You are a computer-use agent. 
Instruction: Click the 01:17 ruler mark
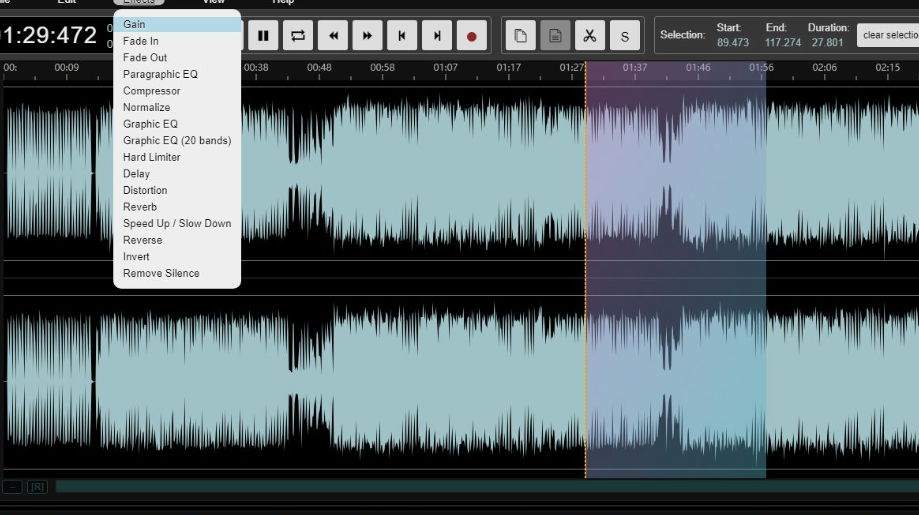[508, 67]
